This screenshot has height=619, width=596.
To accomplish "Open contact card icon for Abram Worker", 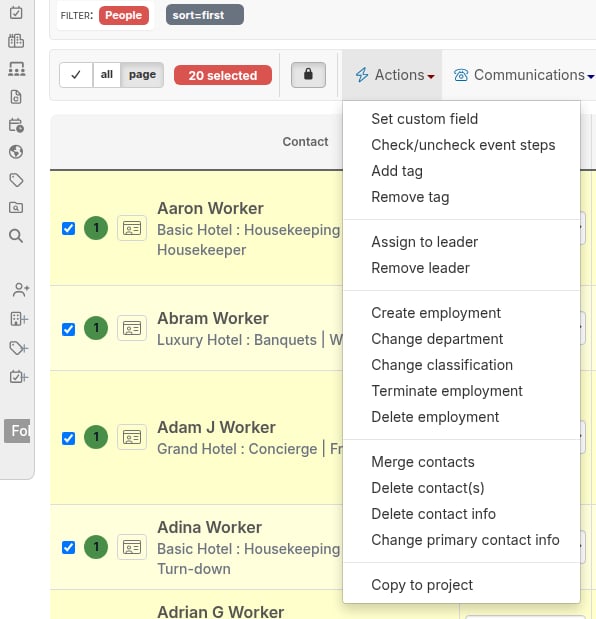I will [x=132, y=328].
